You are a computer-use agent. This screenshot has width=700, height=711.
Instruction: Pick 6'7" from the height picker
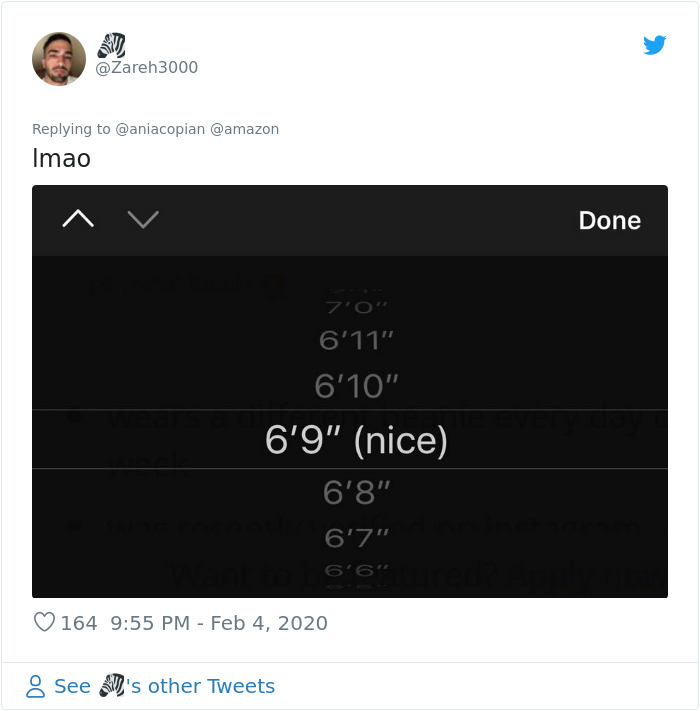[x=356, y=538]
